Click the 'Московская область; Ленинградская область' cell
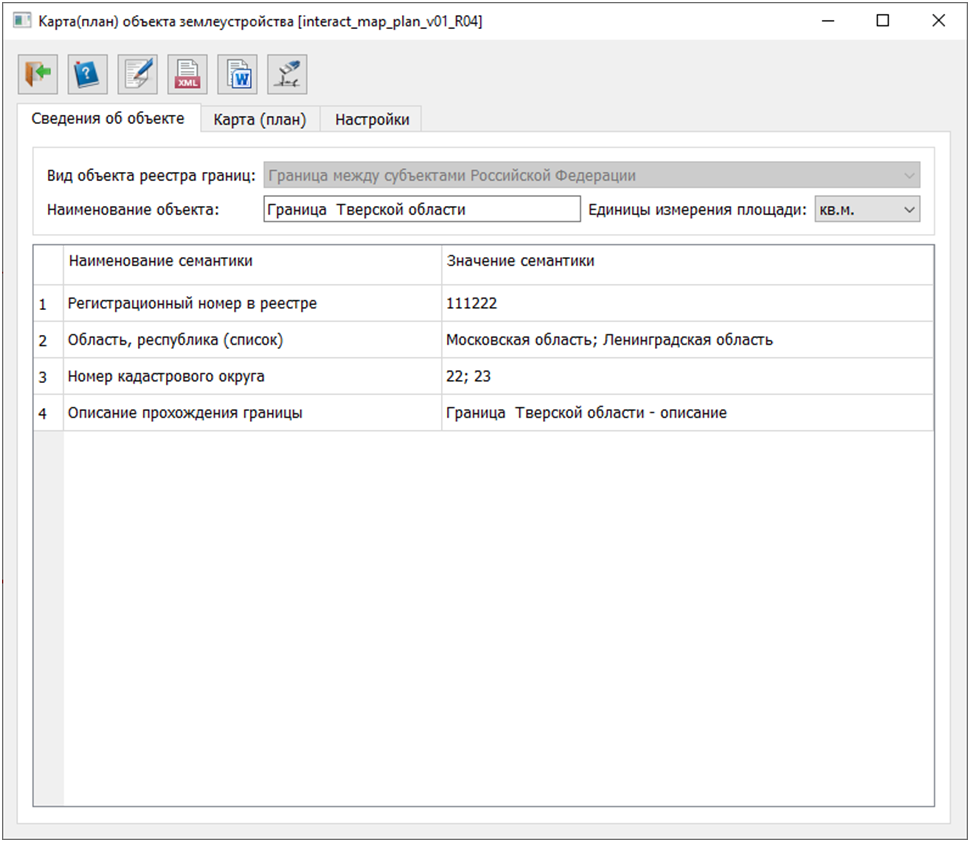 (x=686, y=340)
